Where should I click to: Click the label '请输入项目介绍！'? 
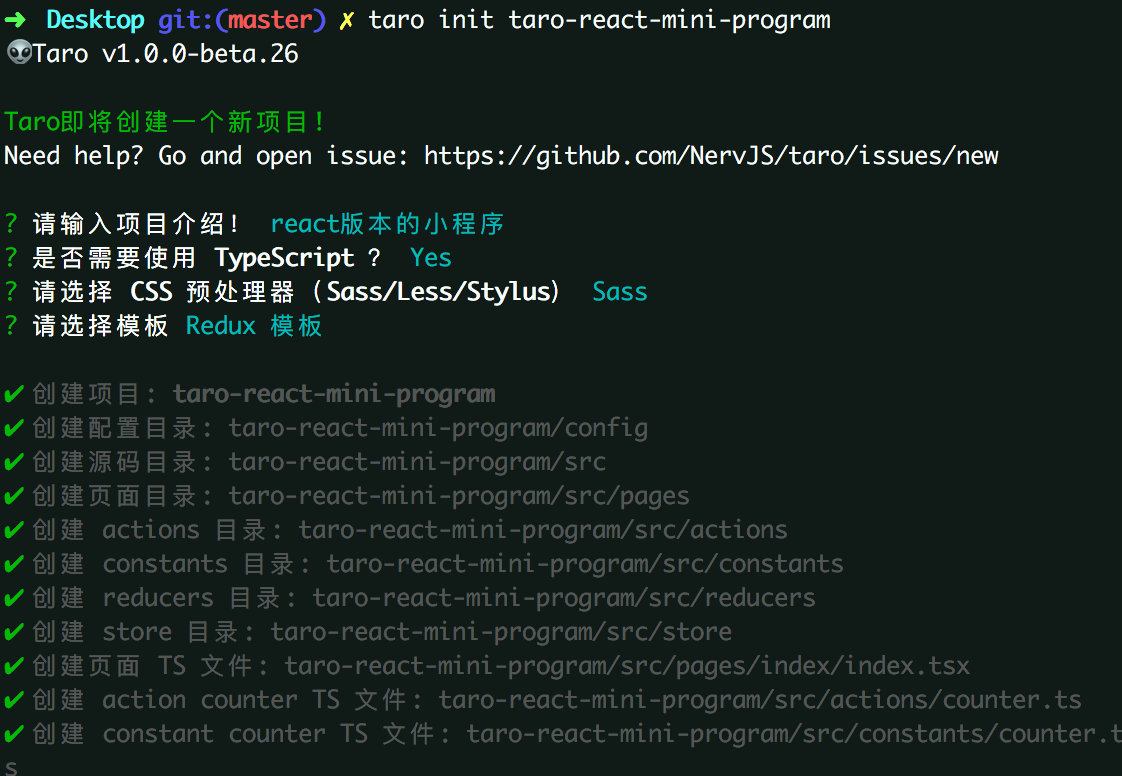(x=136, y=224)
